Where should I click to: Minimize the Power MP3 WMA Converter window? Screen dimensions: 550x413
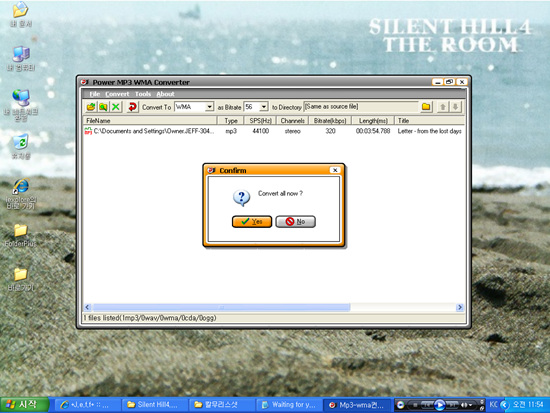click(437, 82)
